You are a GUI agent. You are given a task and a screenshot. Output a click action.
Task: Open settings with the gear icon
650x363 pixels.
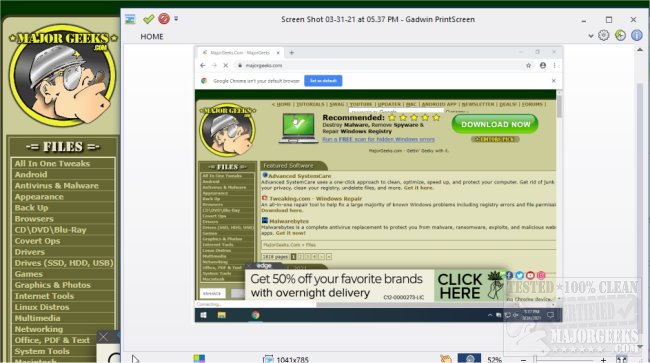[x=604, y=36]
